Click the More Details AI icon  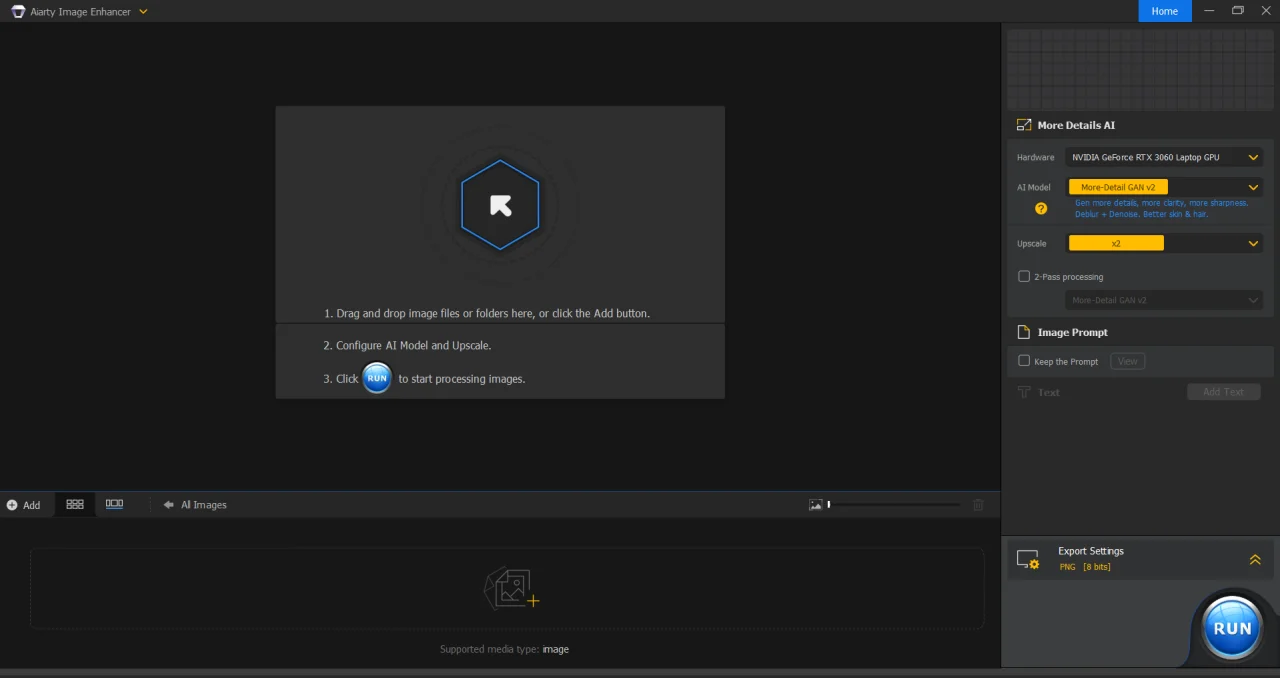pyautogui.click(x=1024, y=125)
